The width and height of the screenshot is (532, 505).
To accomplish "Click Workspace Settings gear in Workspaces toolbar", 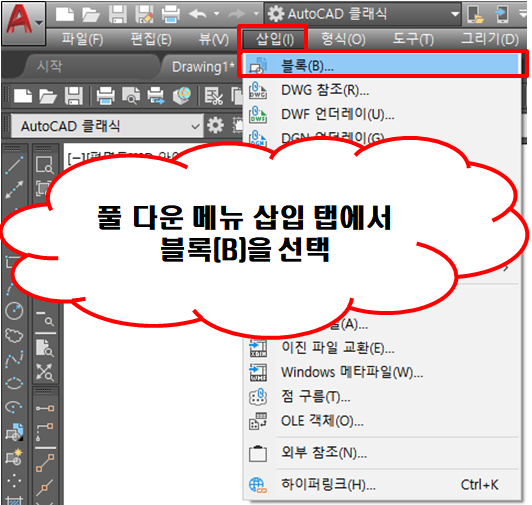I will tap(216, 126).
